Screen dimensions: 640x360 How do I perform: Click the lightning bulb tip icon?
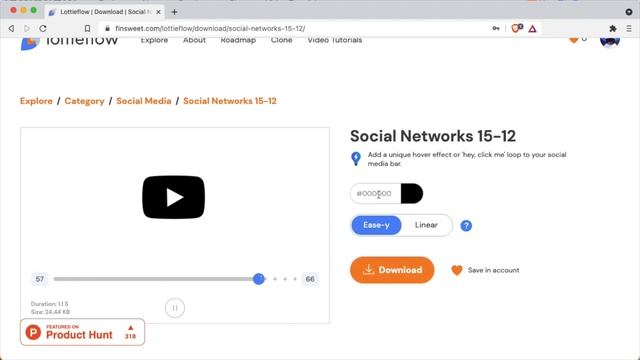[356, 158]
